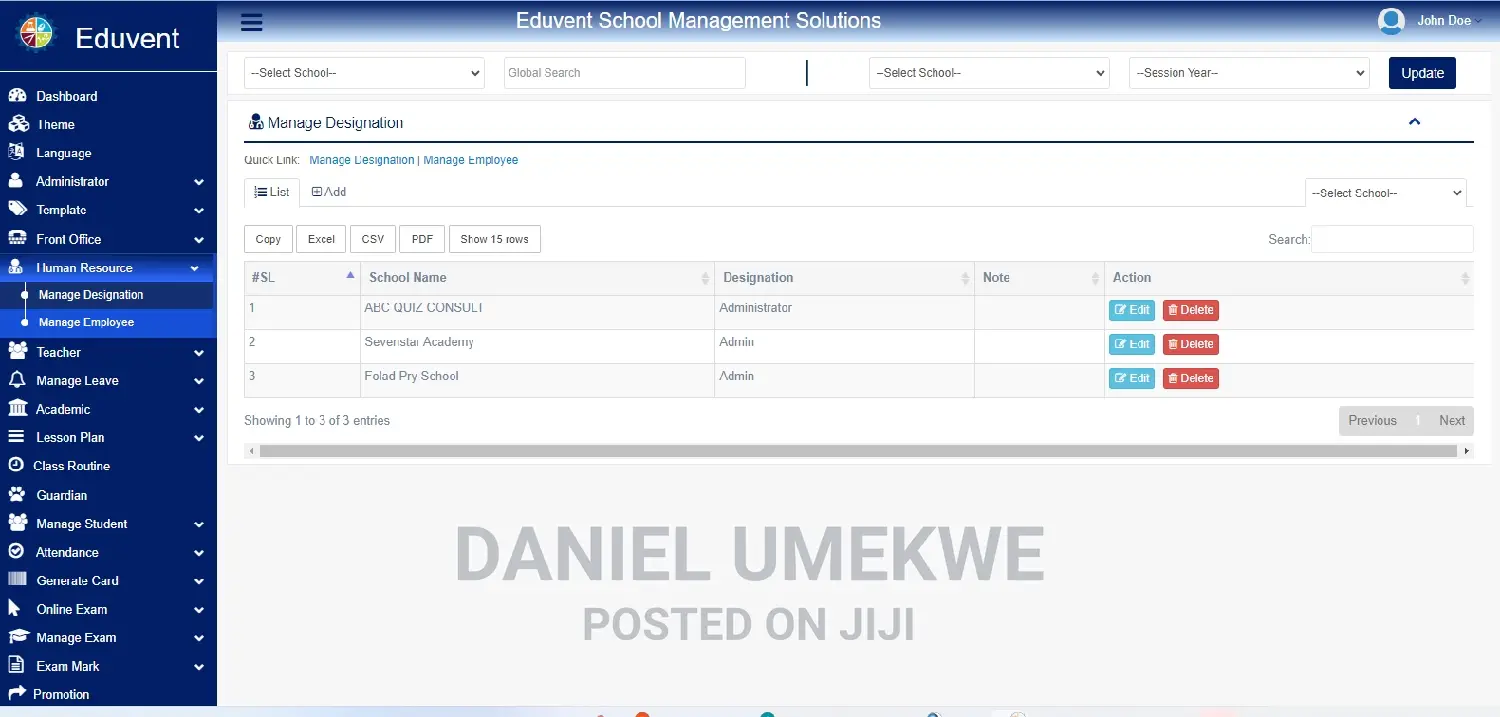Expand the Teacher menu chevron
This screenshot has height=717, width=1500.
(x=199, y=353)
